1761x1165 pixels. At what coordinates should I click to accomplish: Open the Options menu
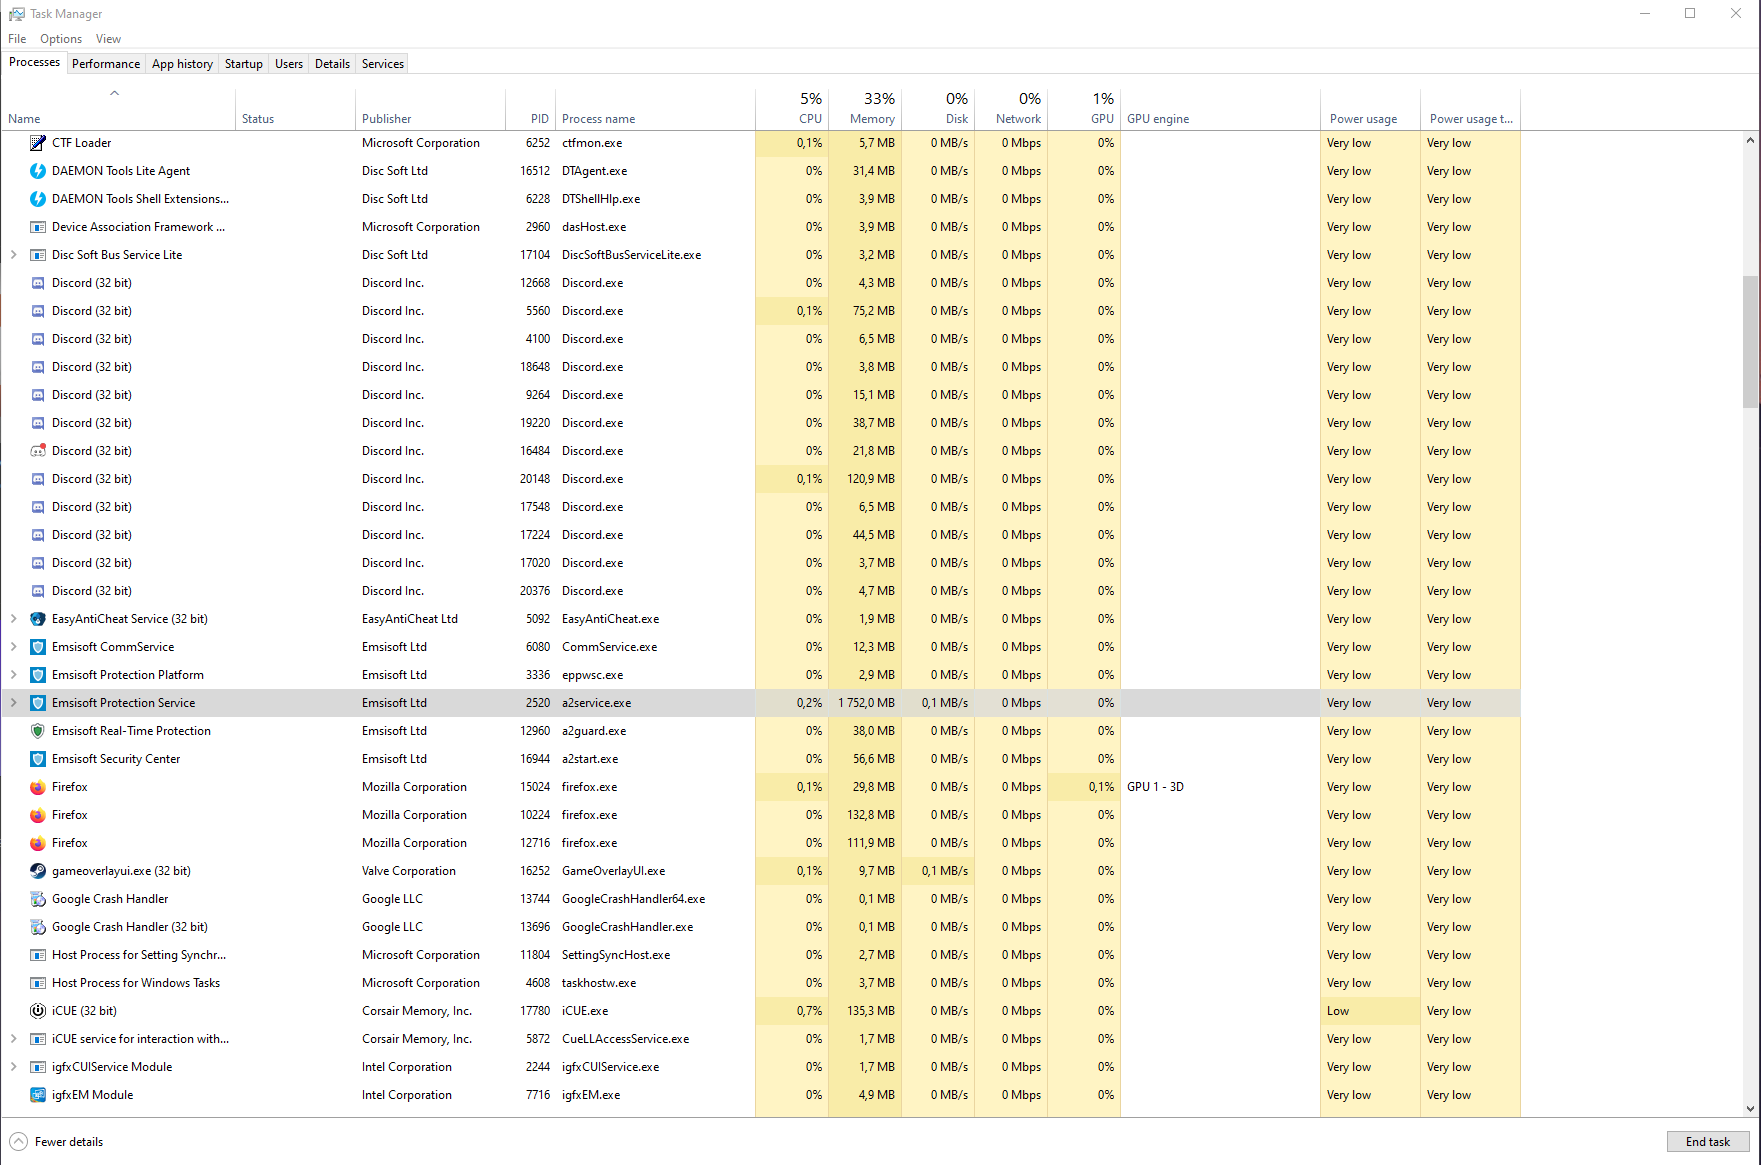point(61,39)
